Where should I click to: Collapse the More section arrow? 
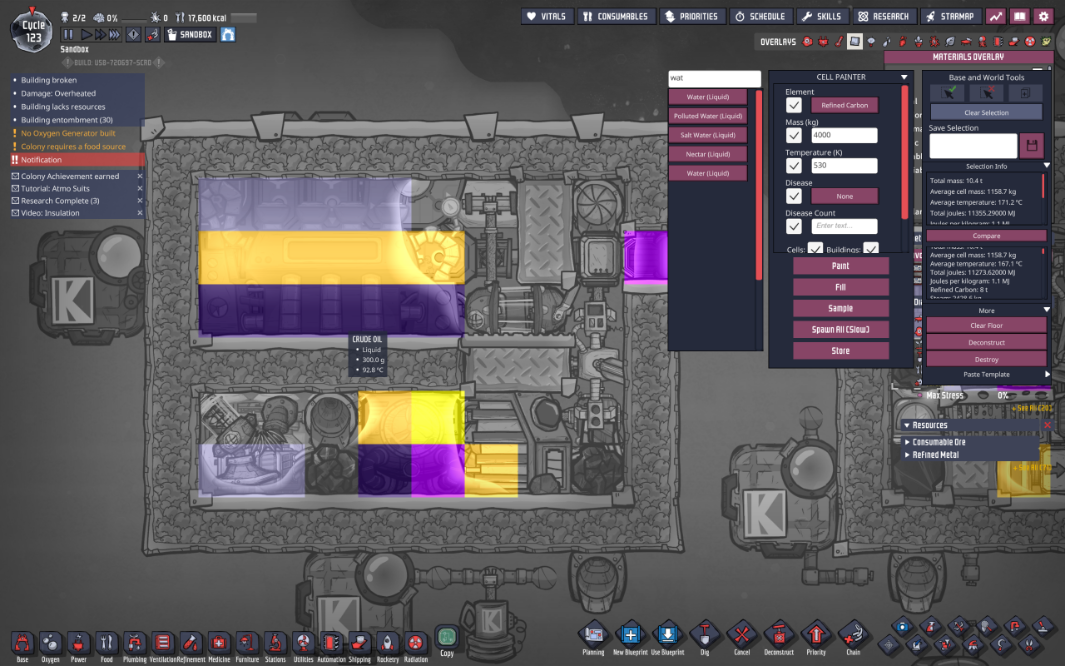click(1047, 310)
